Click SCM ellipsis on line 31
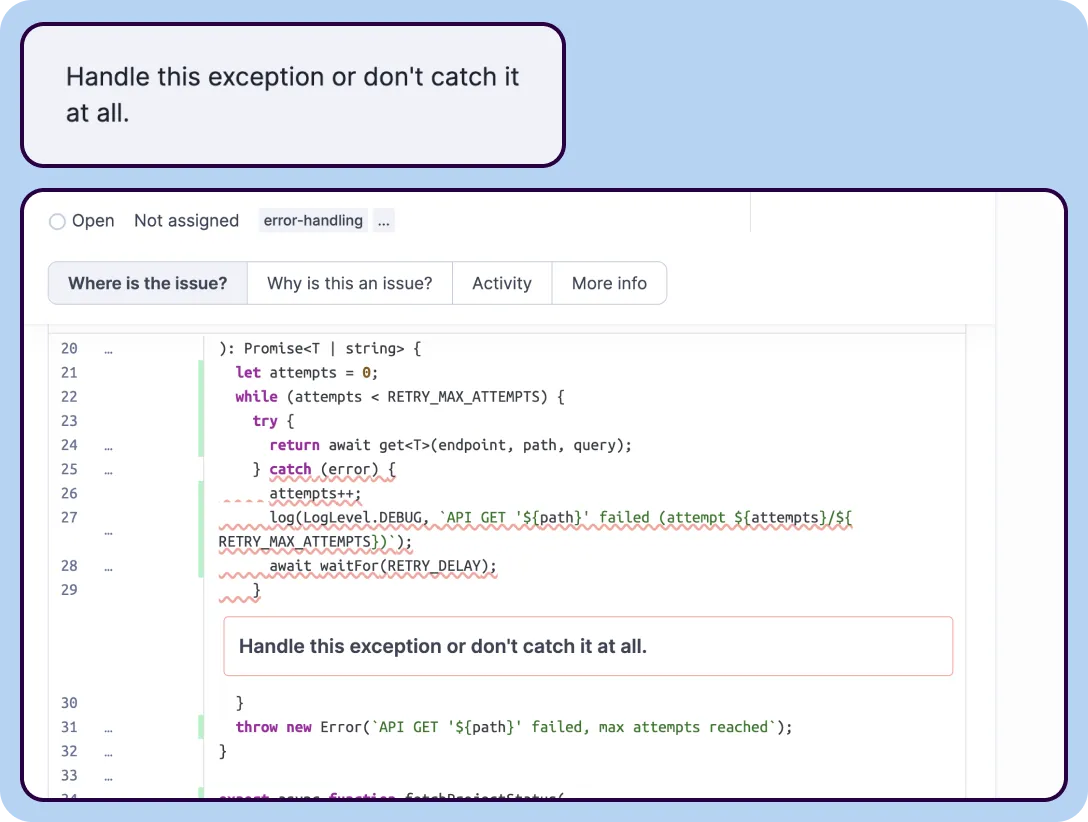Image resolution: width=1088 pixels, height=822 pixels. 108,730
